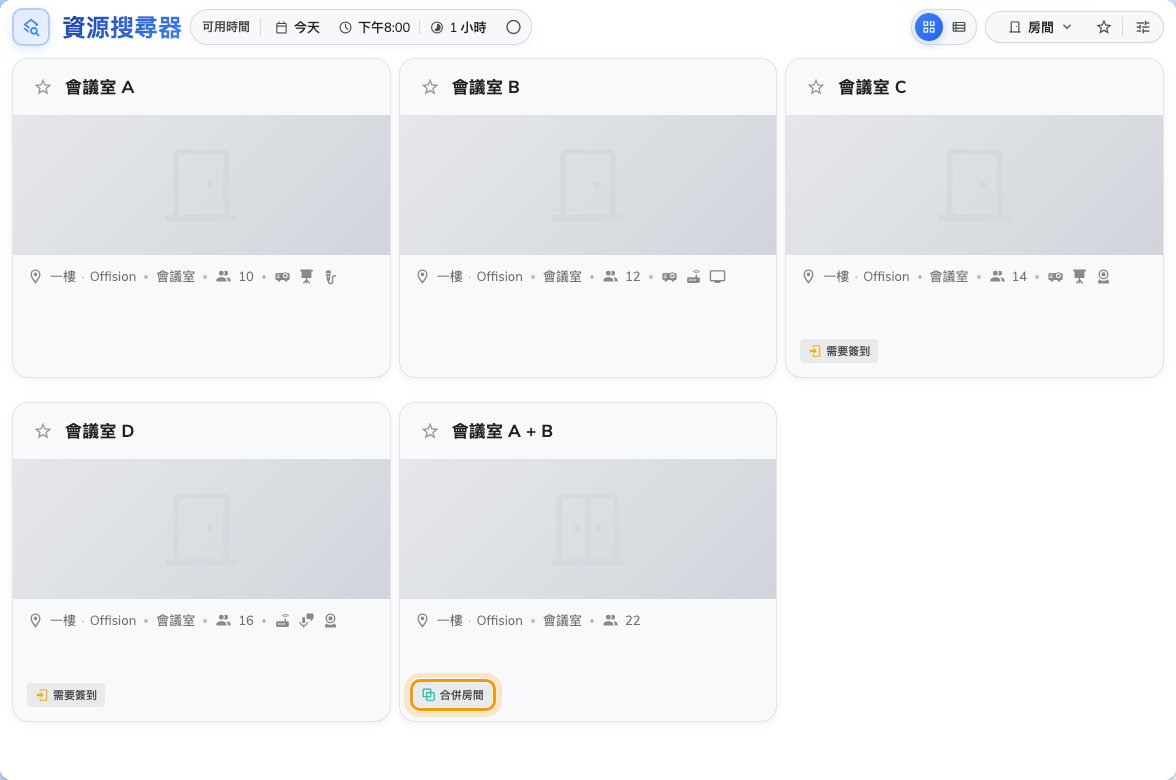
Task: Click the 會議室 C door thumbnail
Action: 974,185
